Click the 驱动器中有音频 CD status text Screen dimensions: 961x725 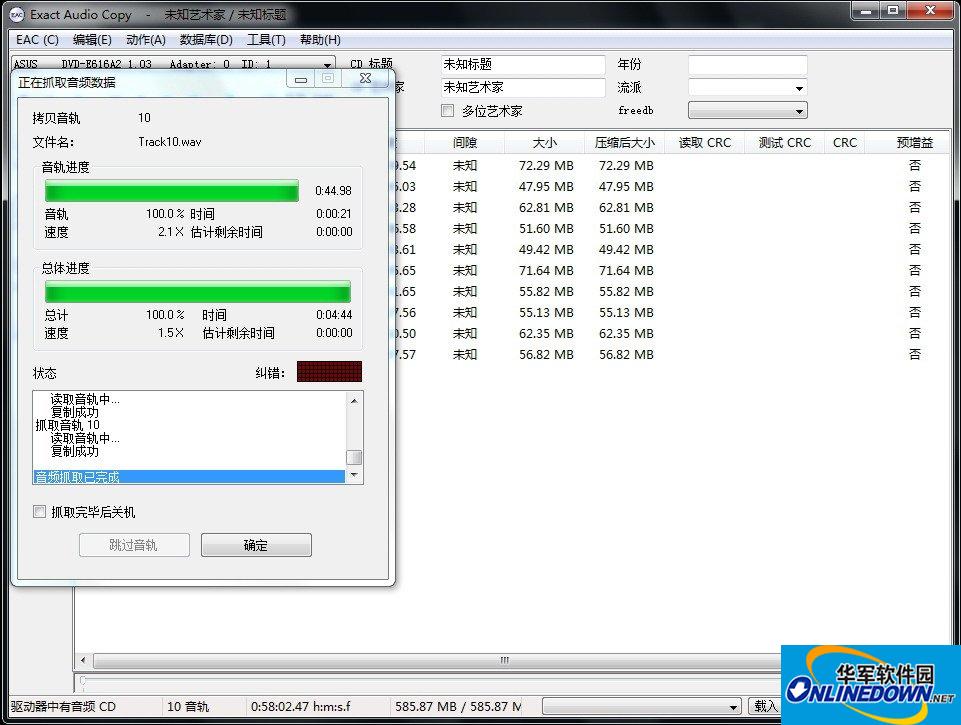64,707
